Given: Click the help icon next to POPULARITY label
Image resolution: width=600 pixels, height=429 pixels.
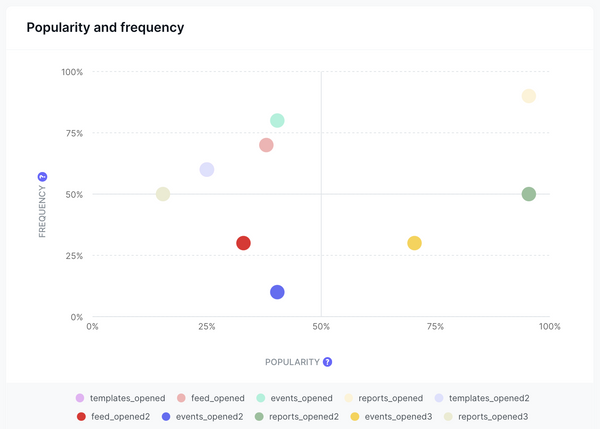Looking at the screenshot, I should pos(327,362).
